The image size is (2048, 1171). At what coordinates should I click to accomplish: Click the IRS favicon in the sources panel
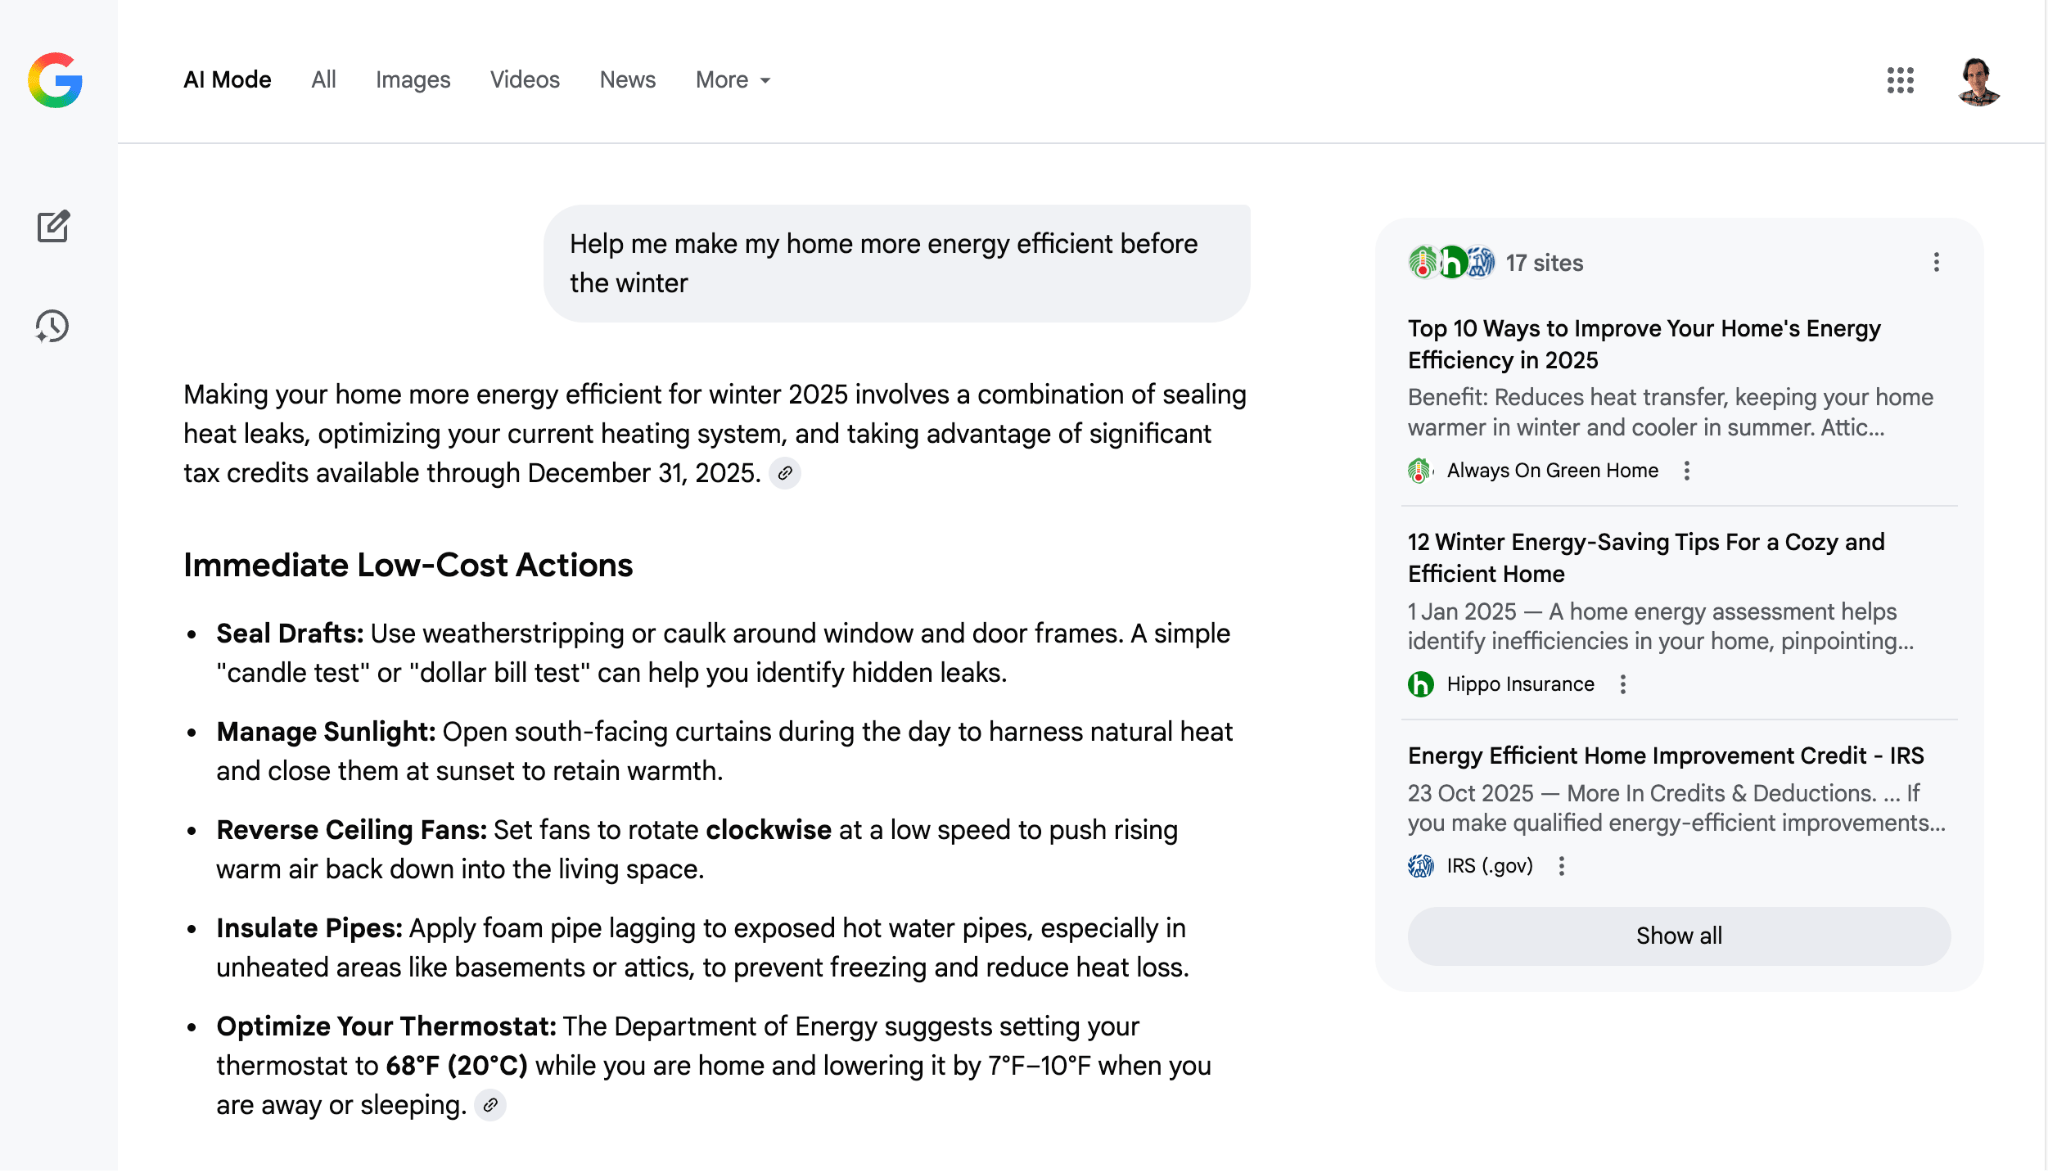coord(1420,866)
